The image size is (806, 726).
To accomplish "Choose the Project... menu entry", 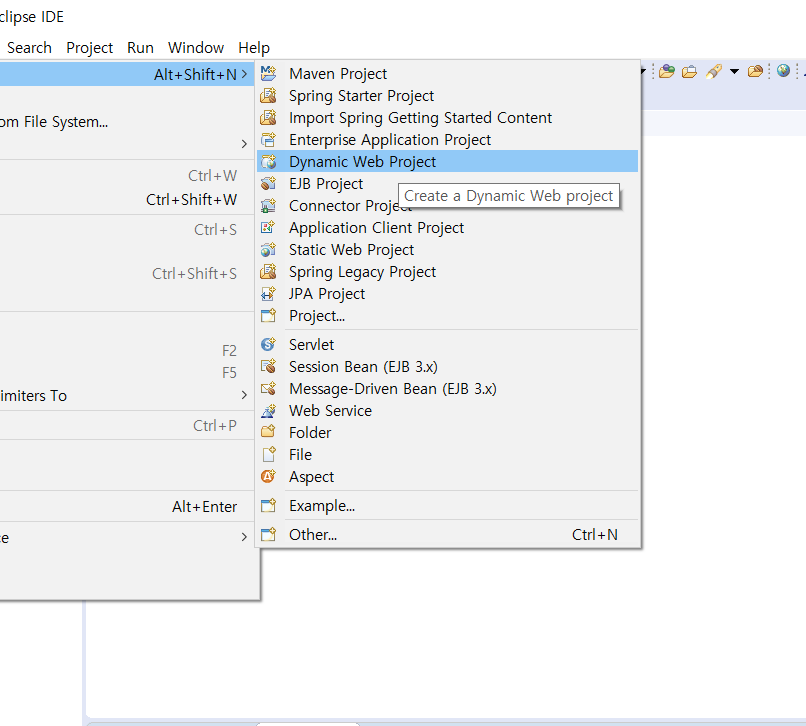I will tap(447, 316).
